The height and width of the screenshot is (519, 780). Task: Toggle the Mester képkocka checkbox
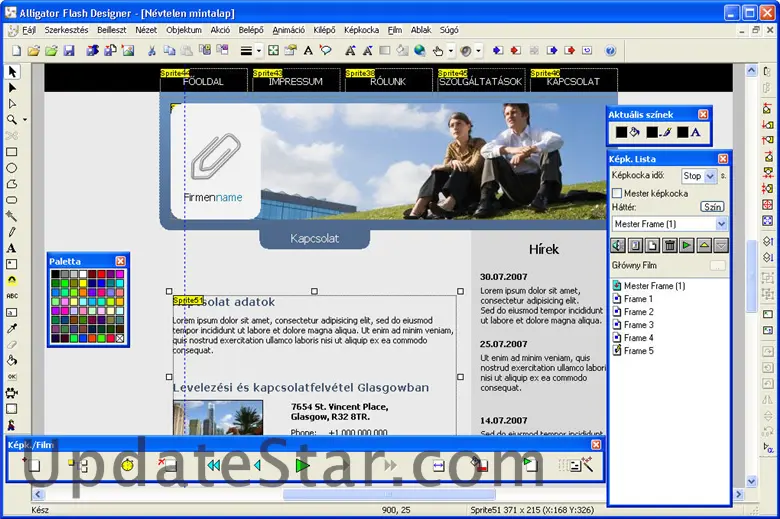(618, 192)
